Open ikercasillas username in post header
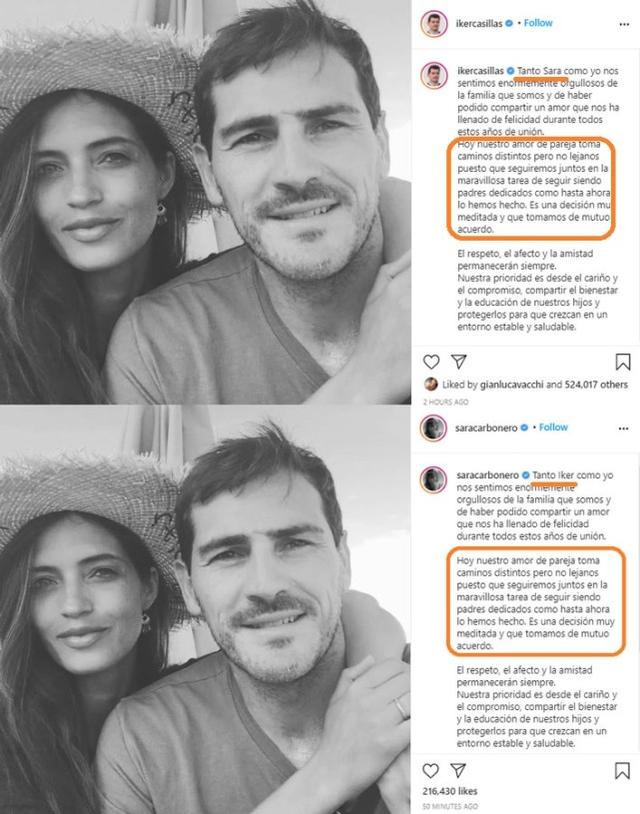The height and width of the screenshot is (814, 640). [479, 23]
